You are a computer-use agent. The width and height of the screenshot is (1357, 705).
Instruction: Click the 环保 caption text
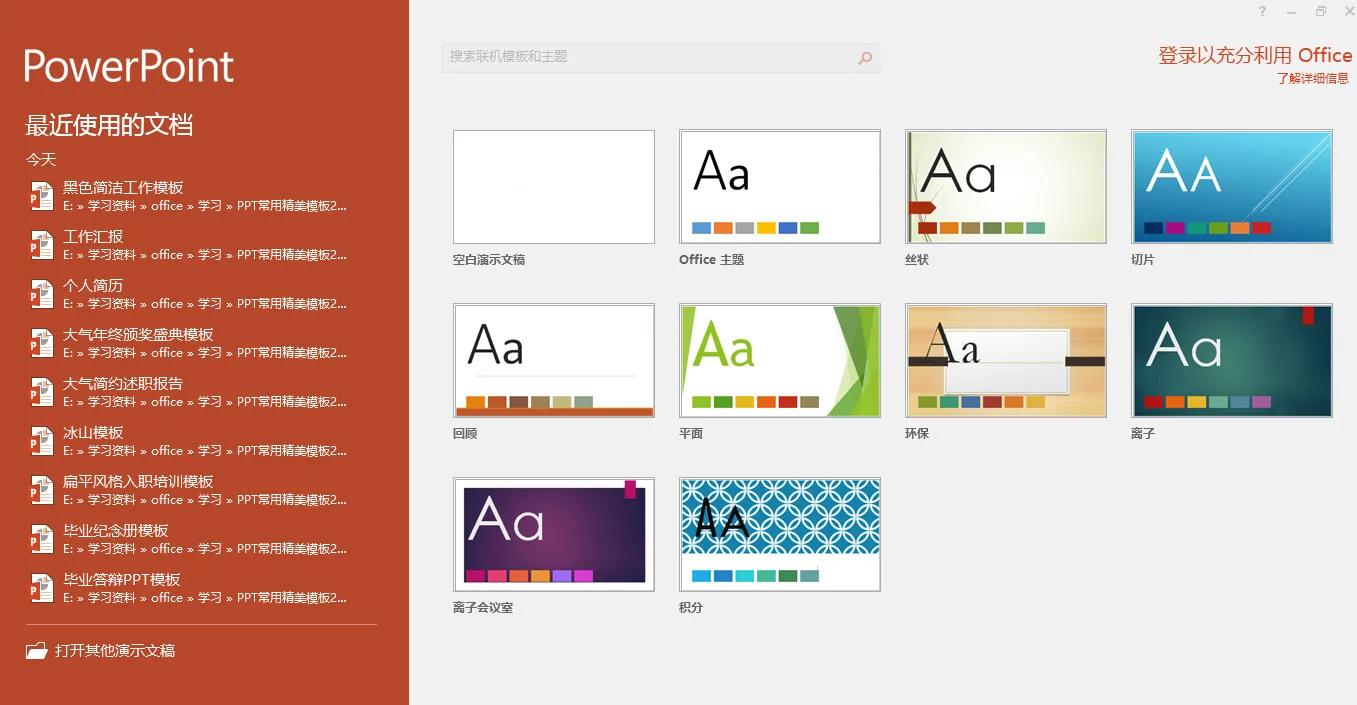click(917, 434)
